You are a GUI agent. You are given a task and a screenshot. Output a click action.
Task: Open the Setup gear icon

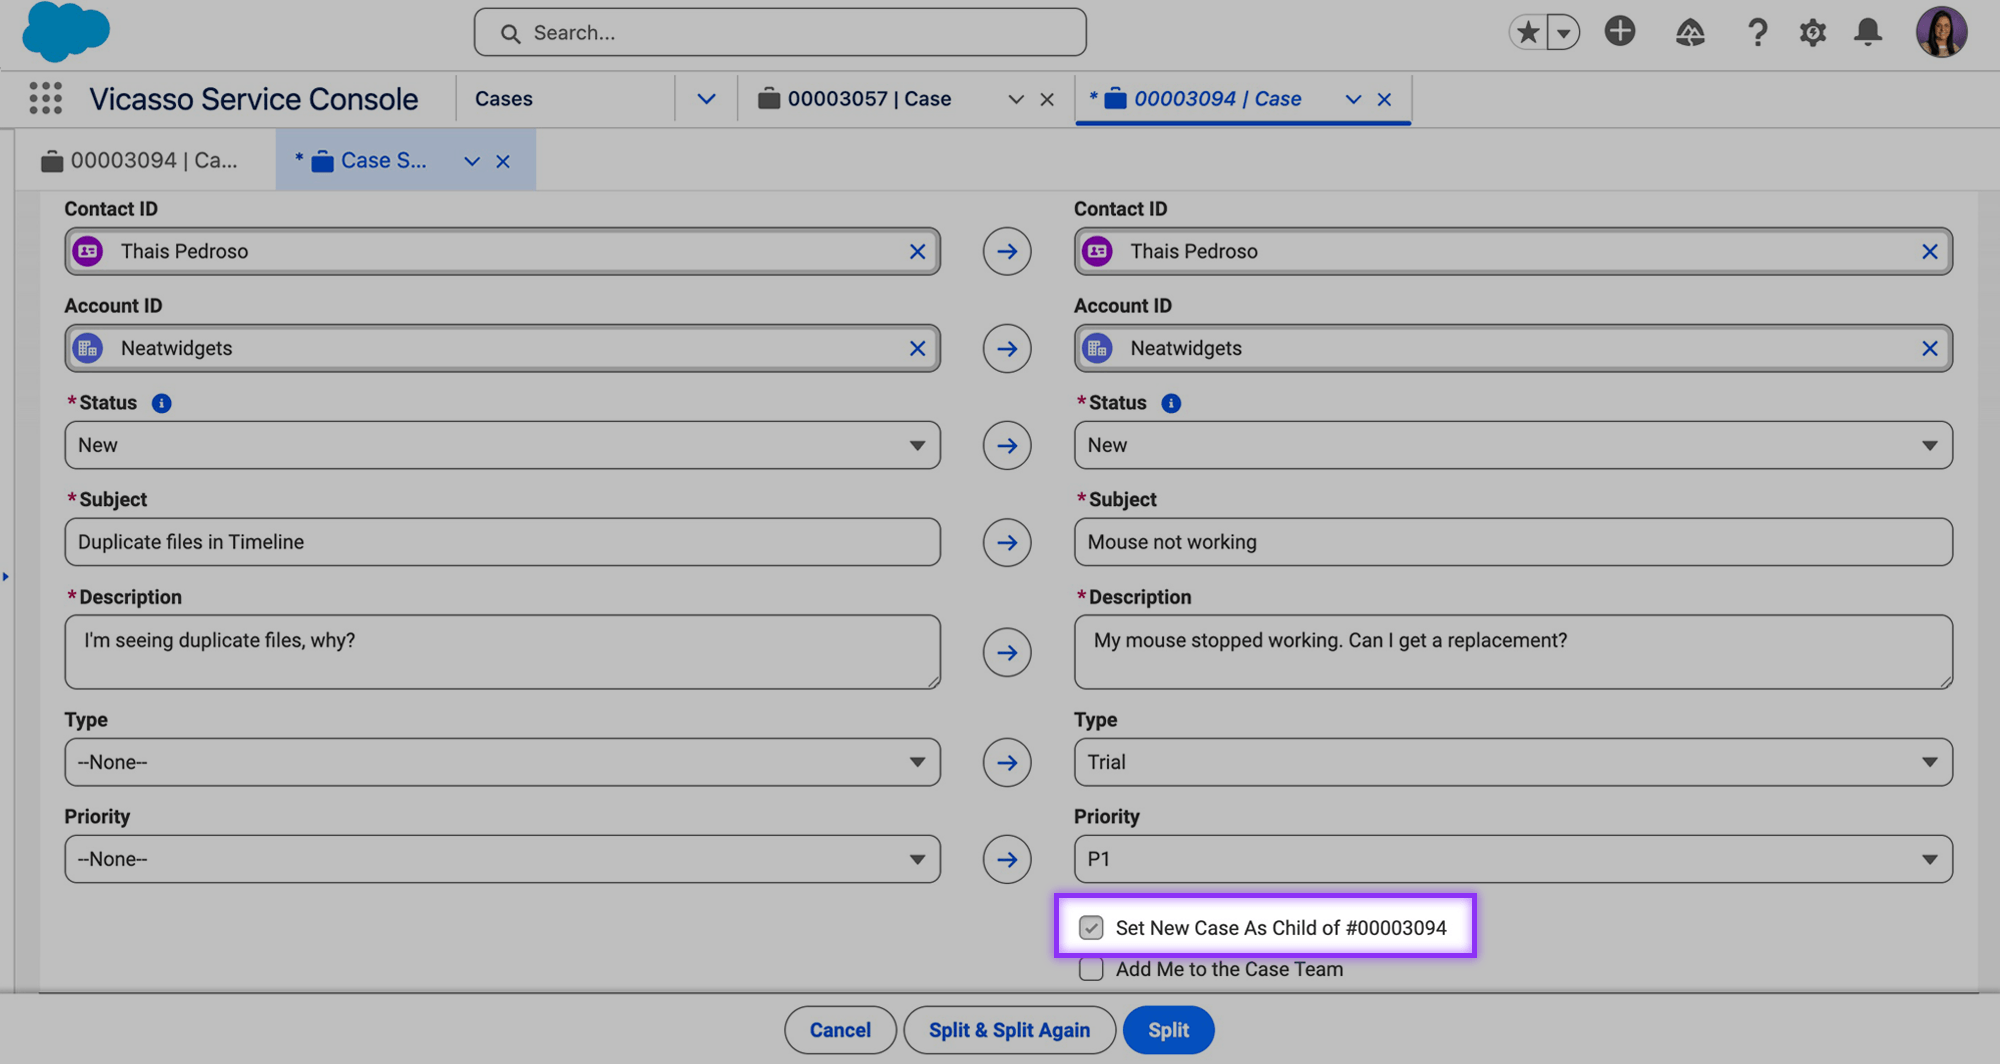[1812, 32]
